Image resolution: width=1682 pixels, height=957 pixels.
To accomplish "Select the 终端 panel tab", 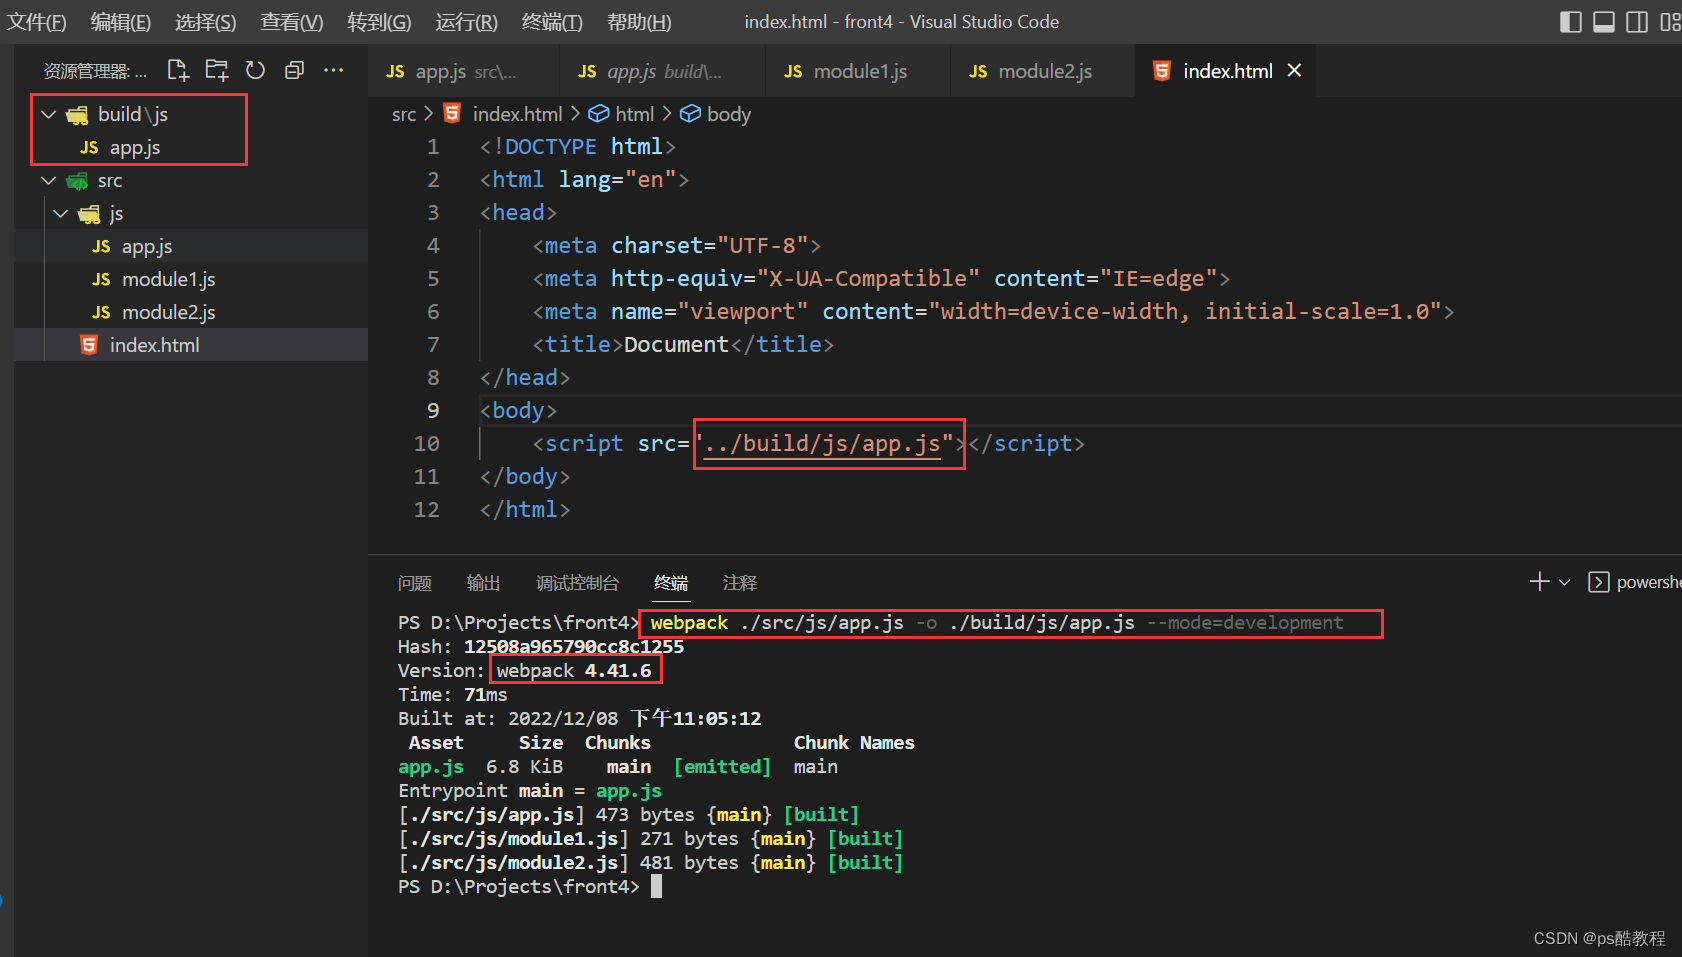I will pyautogui.click(x=671, y=583).
